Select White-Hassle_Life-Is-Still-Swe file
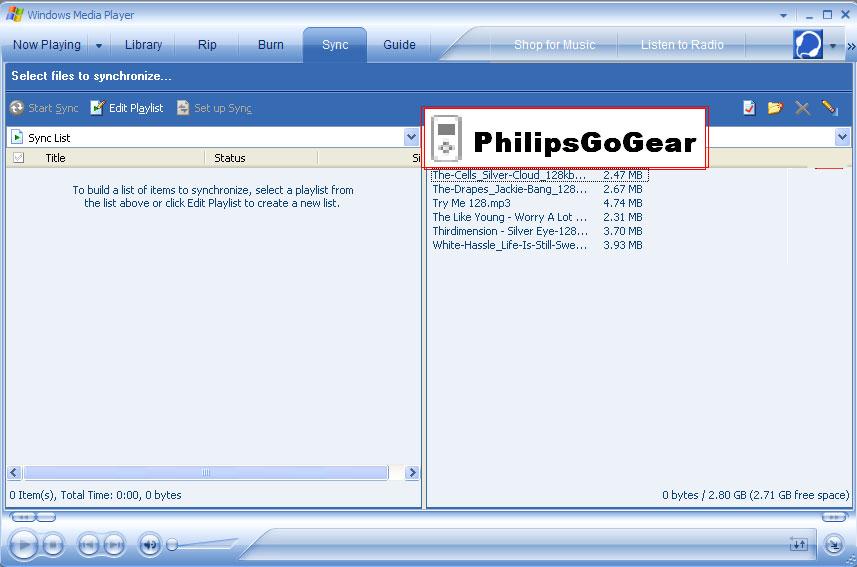 (538, 245)
